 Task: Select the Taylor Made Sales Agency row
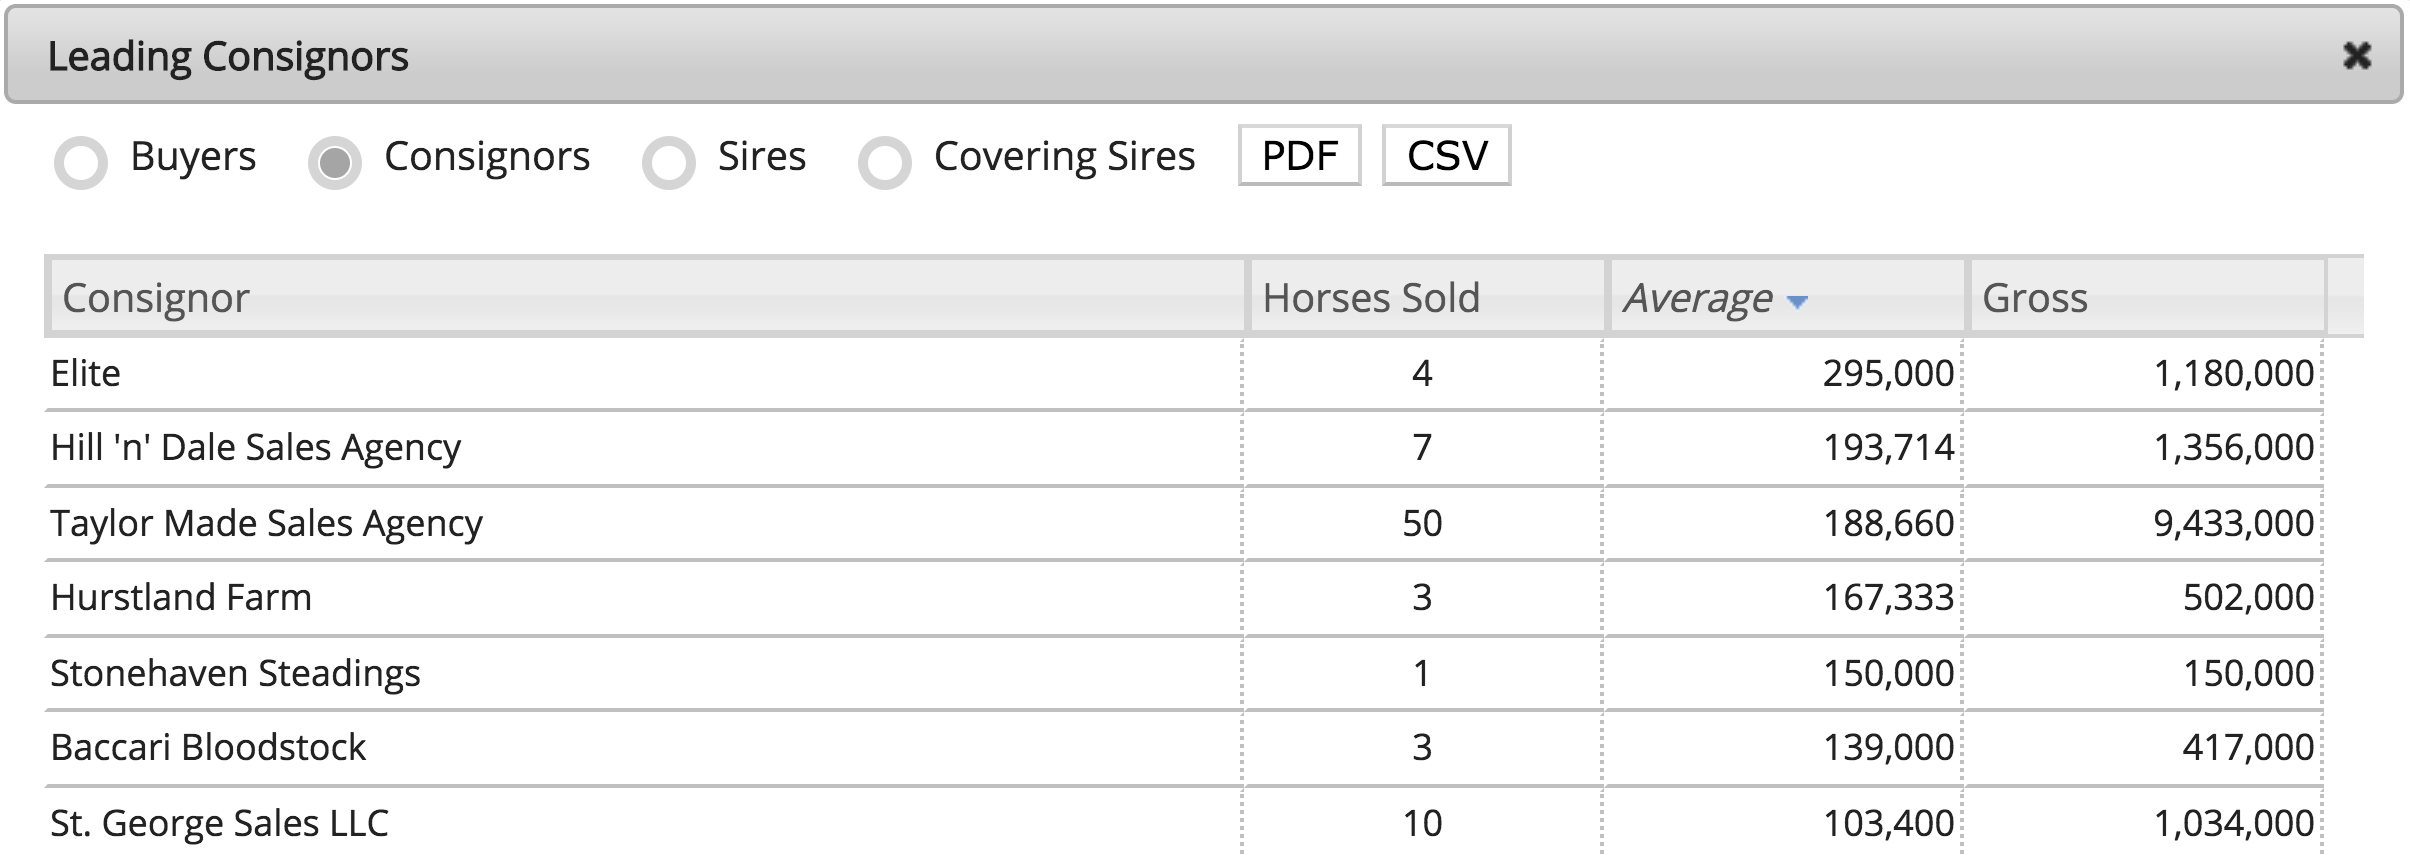[1183, 523]
